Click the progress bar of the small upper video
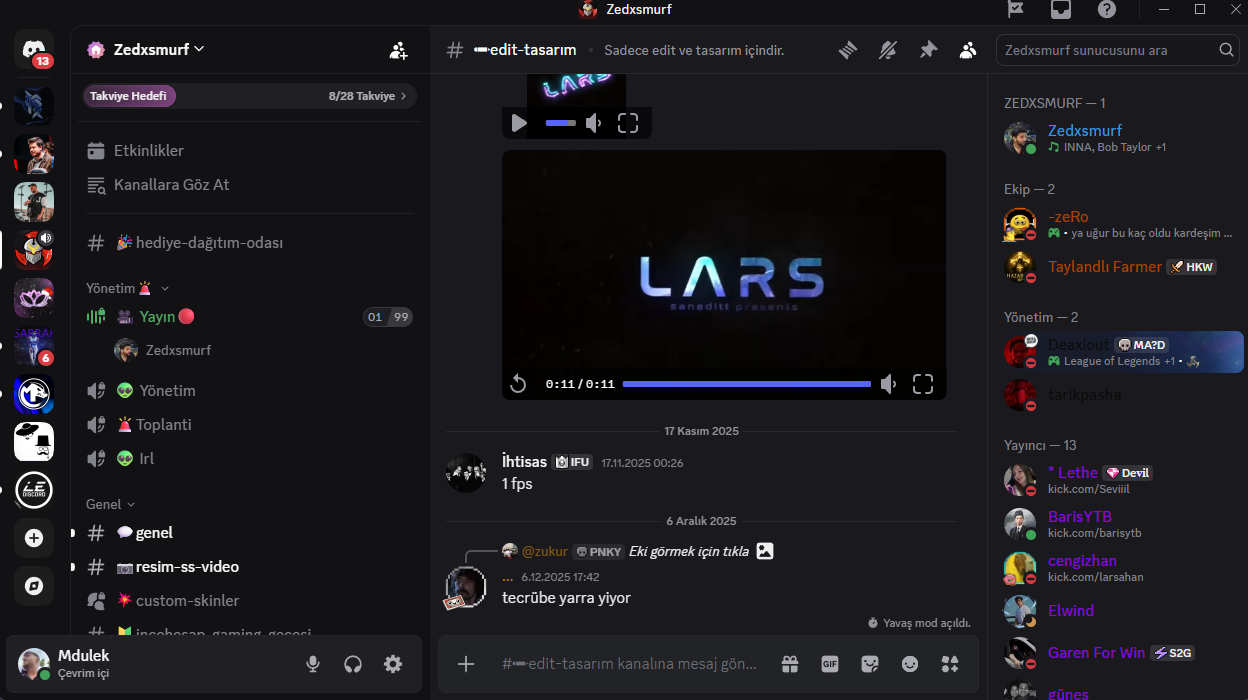 (561, 123)
